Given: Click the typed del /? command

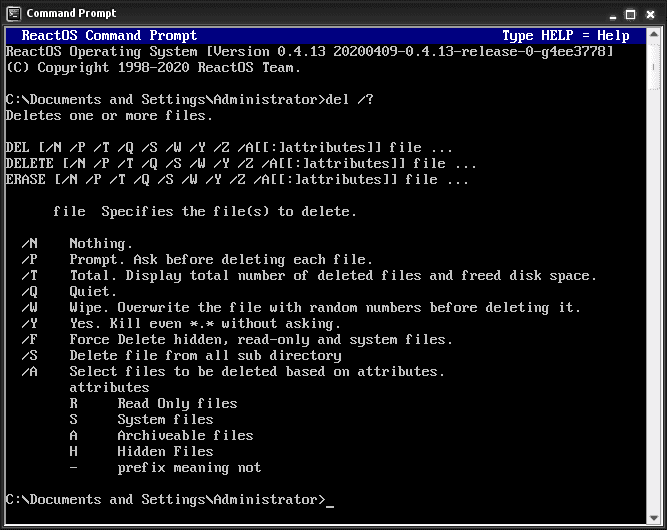Looking at the screenshot, I should (360, 99).
